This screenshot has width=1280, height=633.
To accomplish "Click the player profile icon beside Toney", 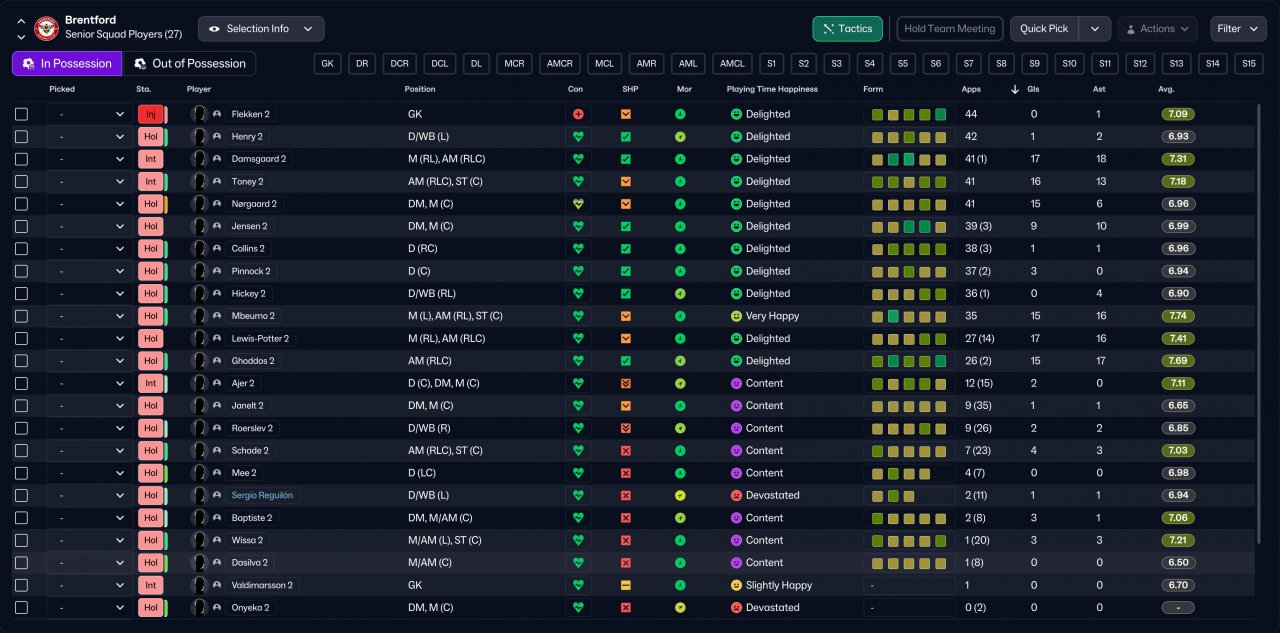I will (x=217, y=182).
